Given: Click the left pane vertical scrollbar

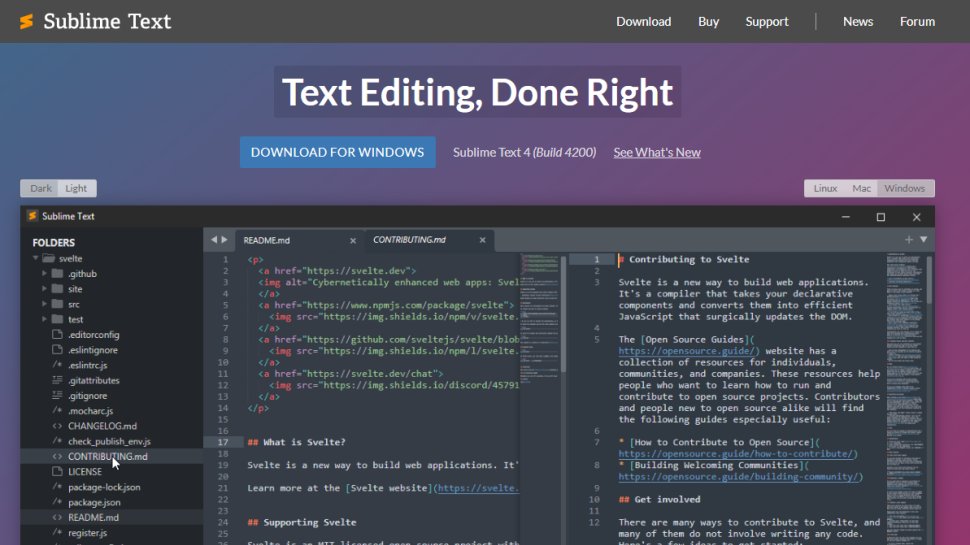Looking at the screenshot, I should [563, 314].
